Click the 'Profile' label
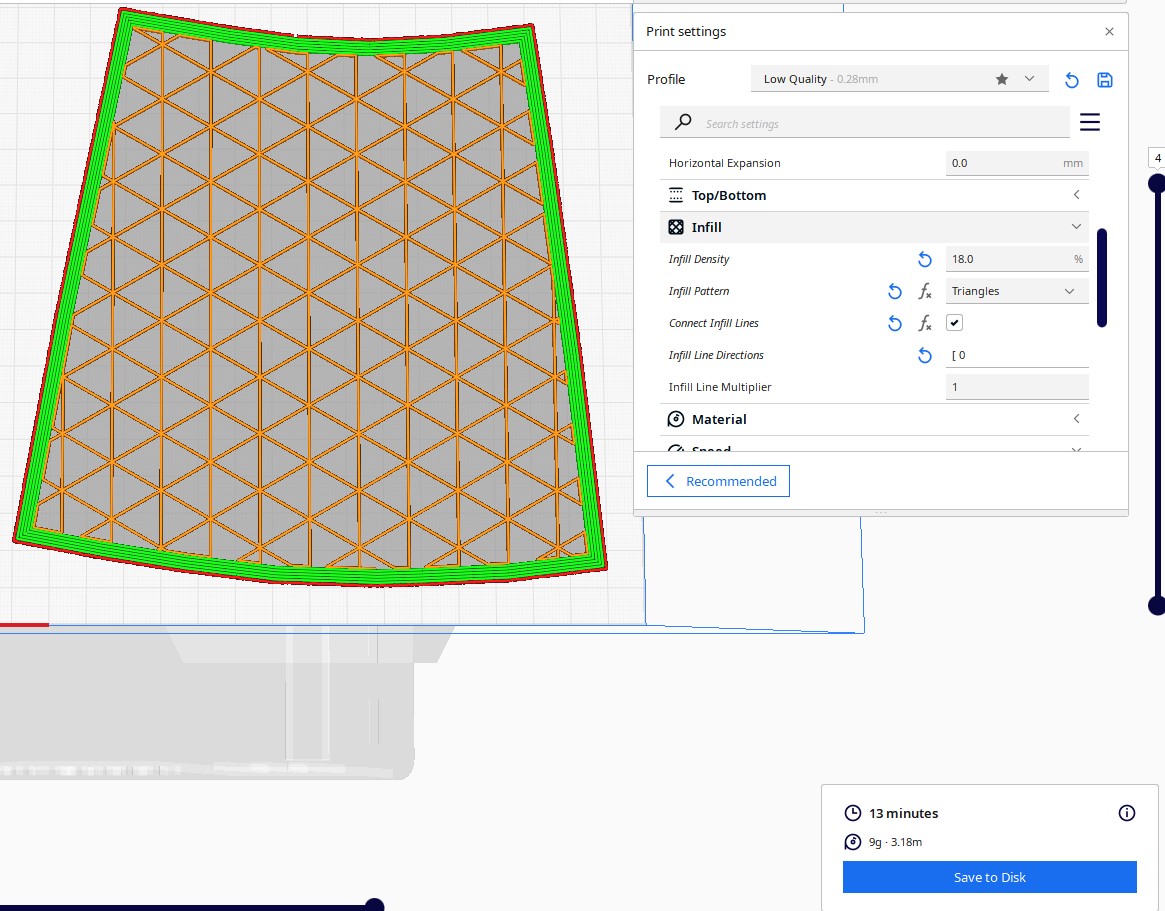Screen dimensions: 1165x911 (666, 80)
